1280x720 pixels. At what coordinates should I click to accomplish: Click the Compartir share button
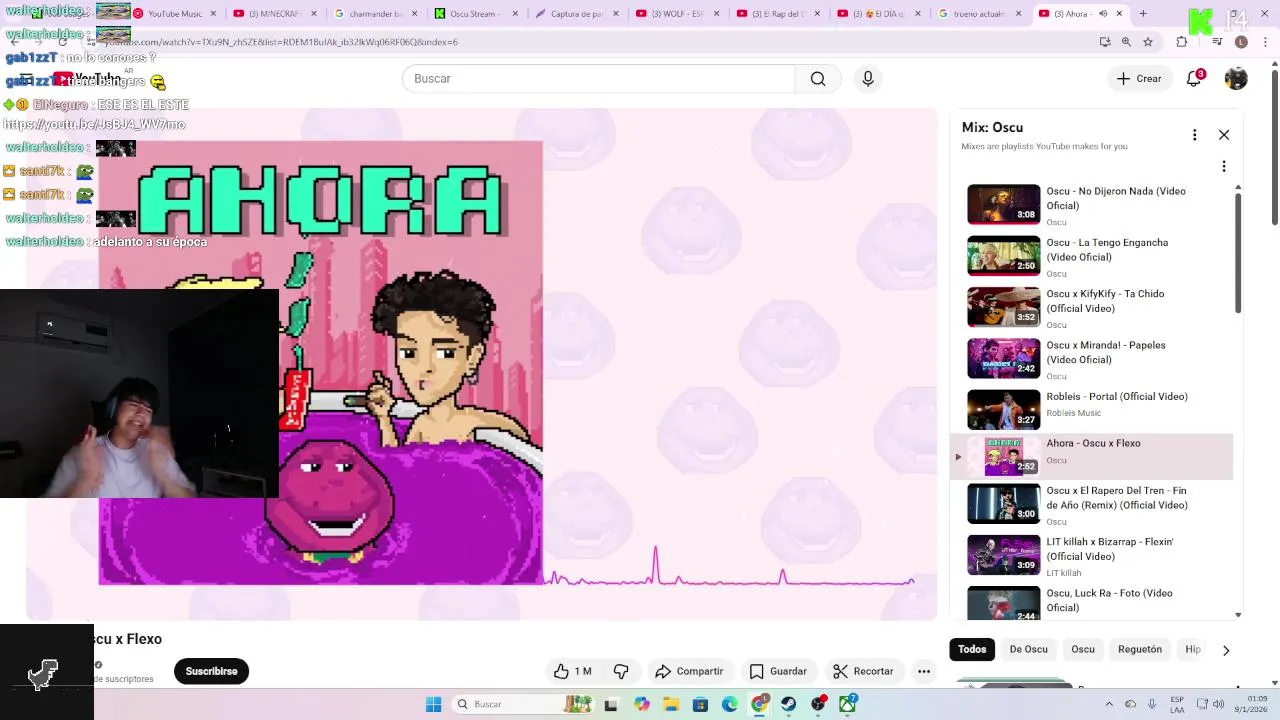pos(689,671)
